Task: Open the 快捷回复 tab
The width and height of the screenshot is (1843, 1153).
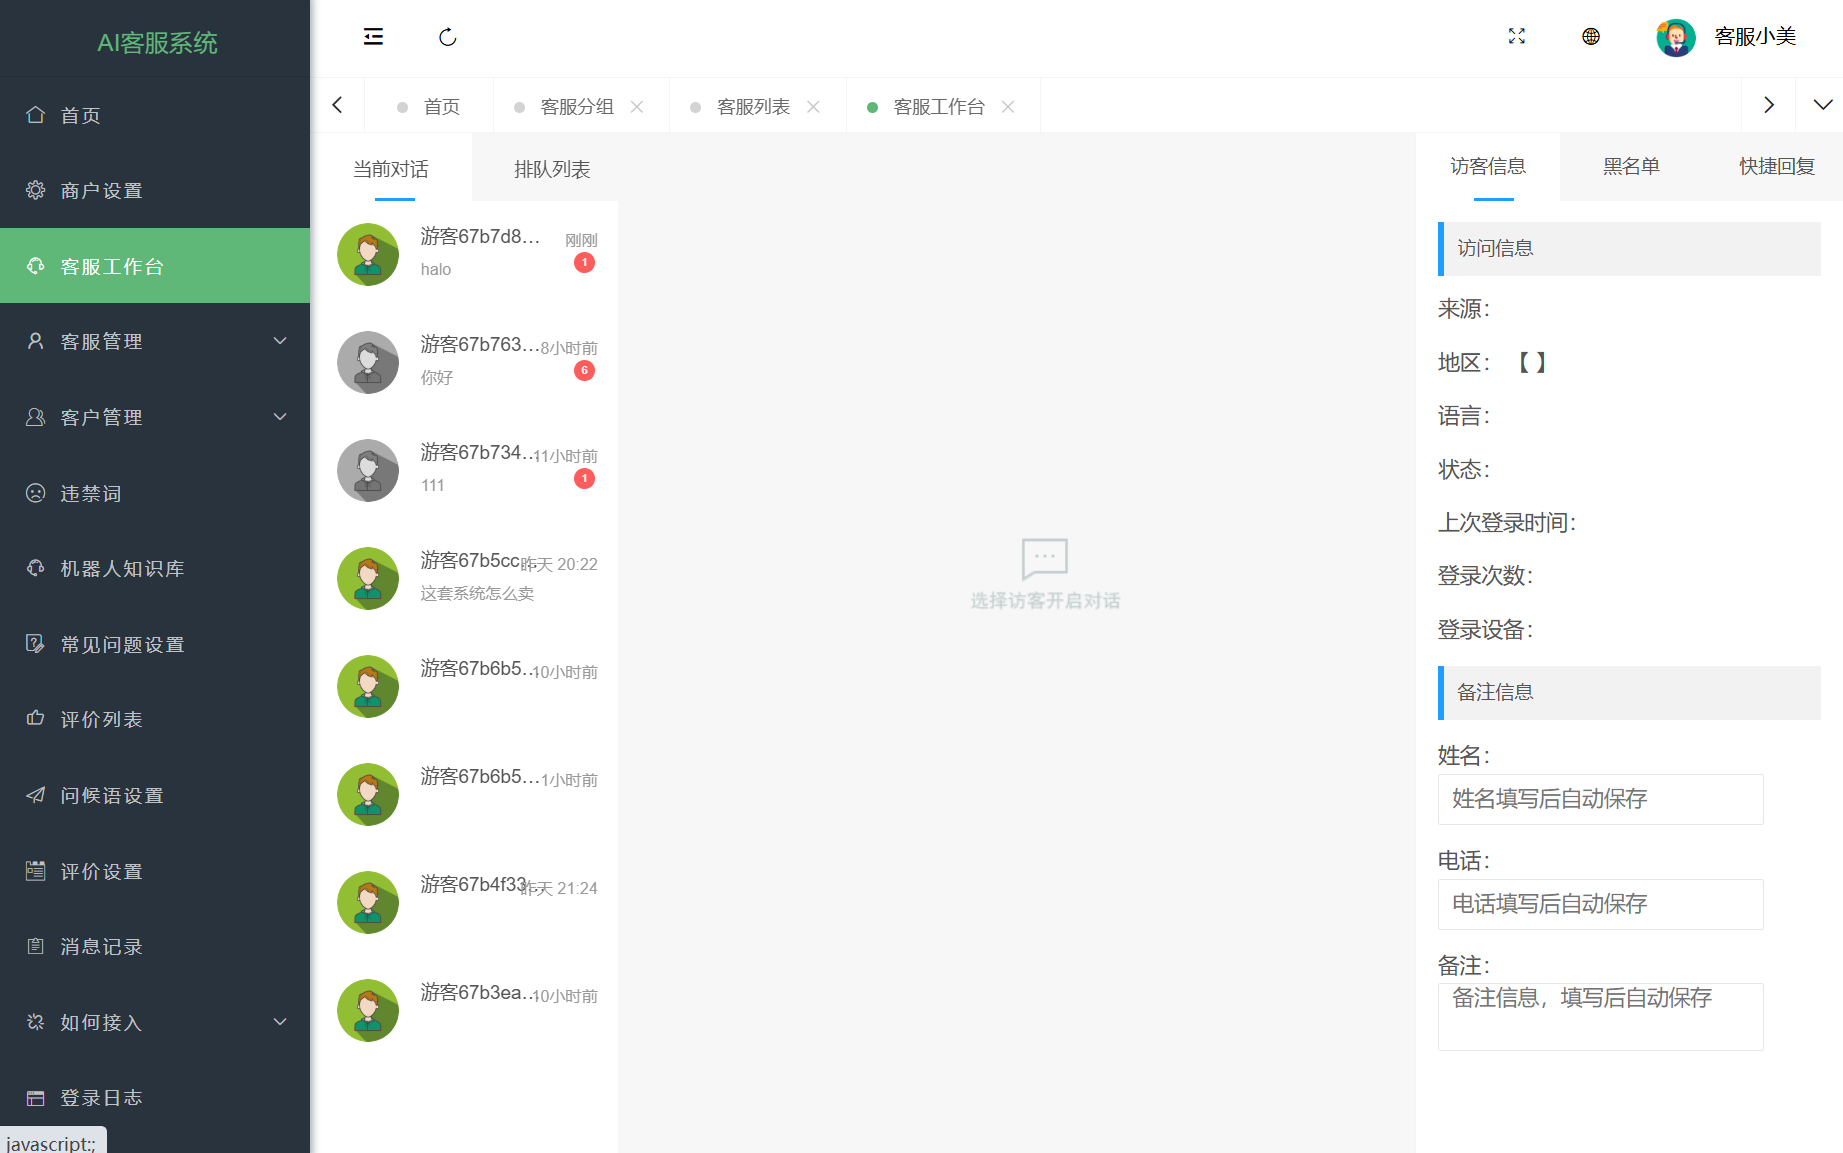Action: click(x=1776, y=167)
